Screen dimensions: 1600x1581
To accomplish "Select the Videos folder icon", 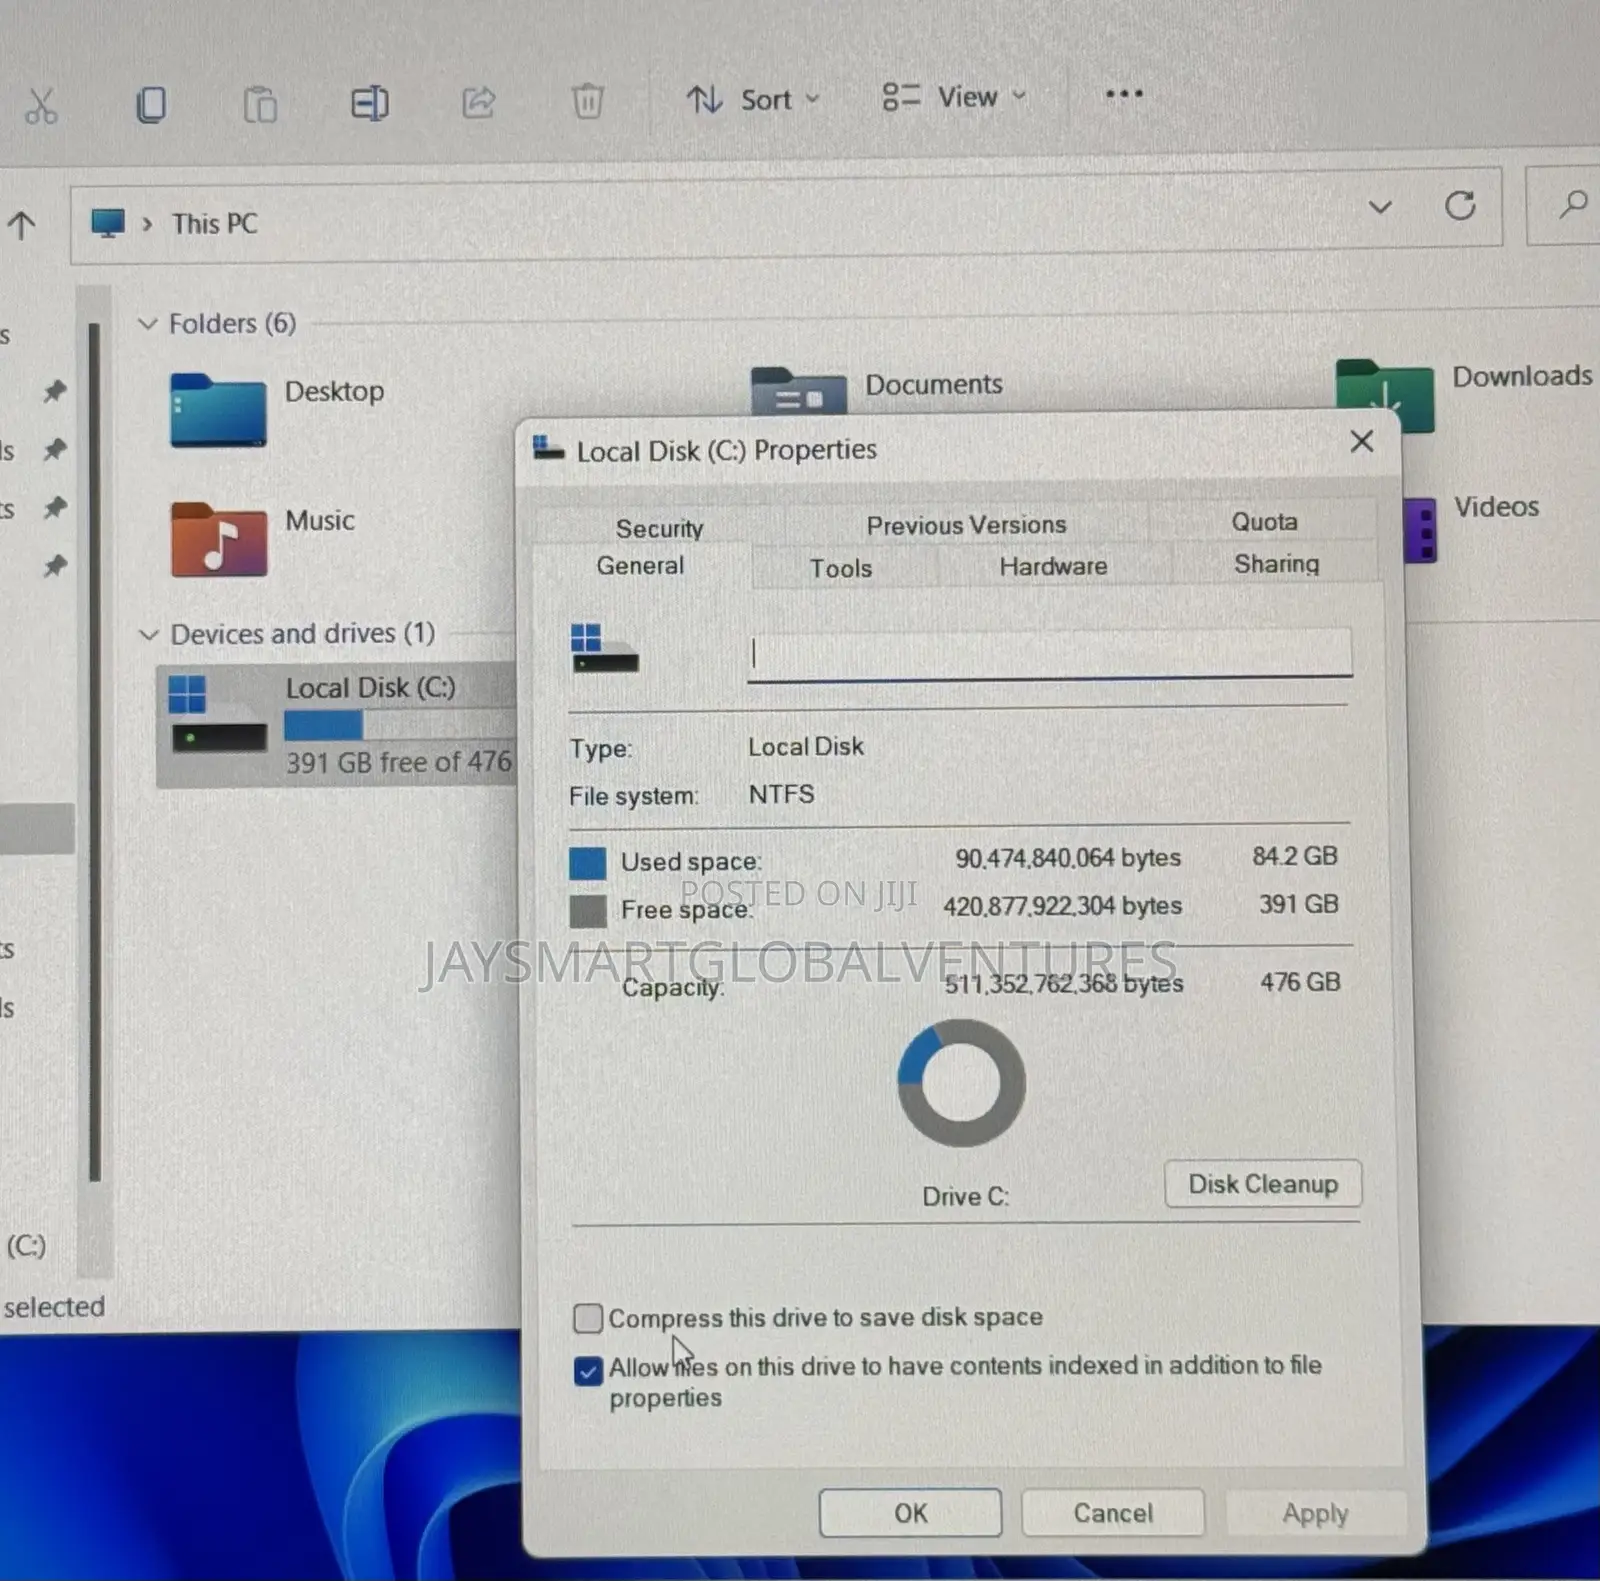I will point(1420,531).
